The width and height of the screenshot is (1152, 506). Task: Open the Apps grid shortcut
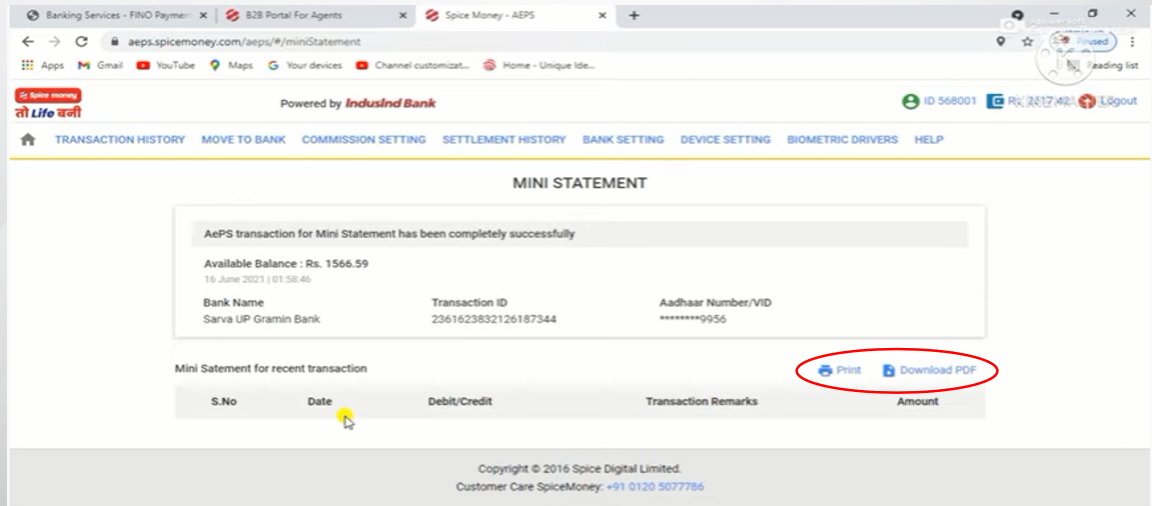(x=43, y=65)
